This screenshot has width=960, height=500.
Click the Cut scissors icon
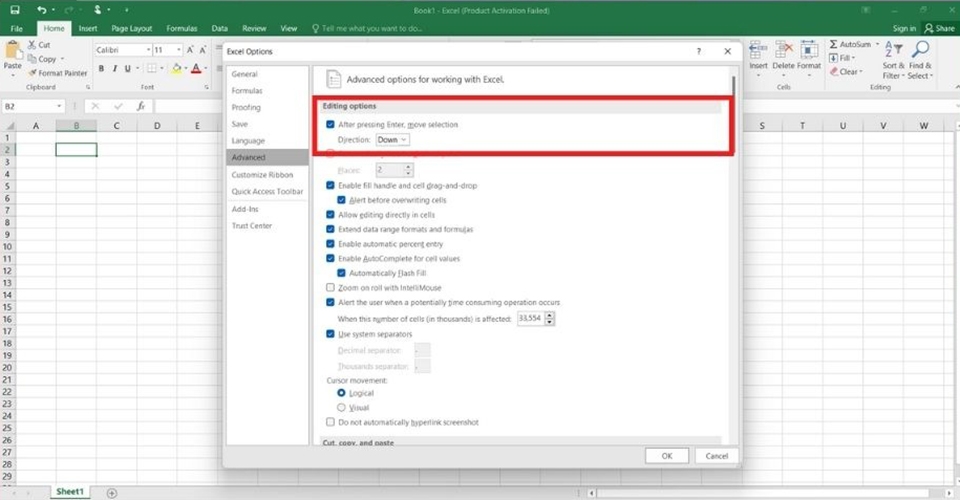[32, 45]
